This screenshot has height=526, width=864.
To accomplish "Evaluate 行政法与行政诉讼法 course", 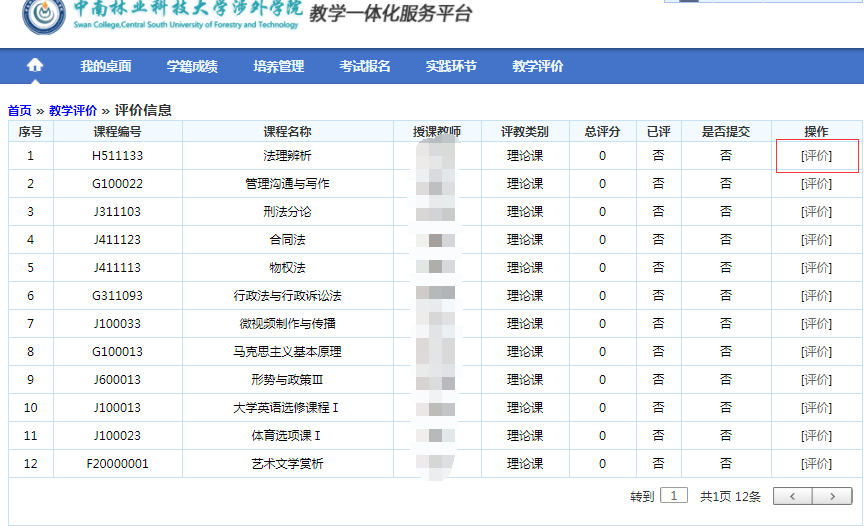I will pyautogui.click(x=816, y=296).
